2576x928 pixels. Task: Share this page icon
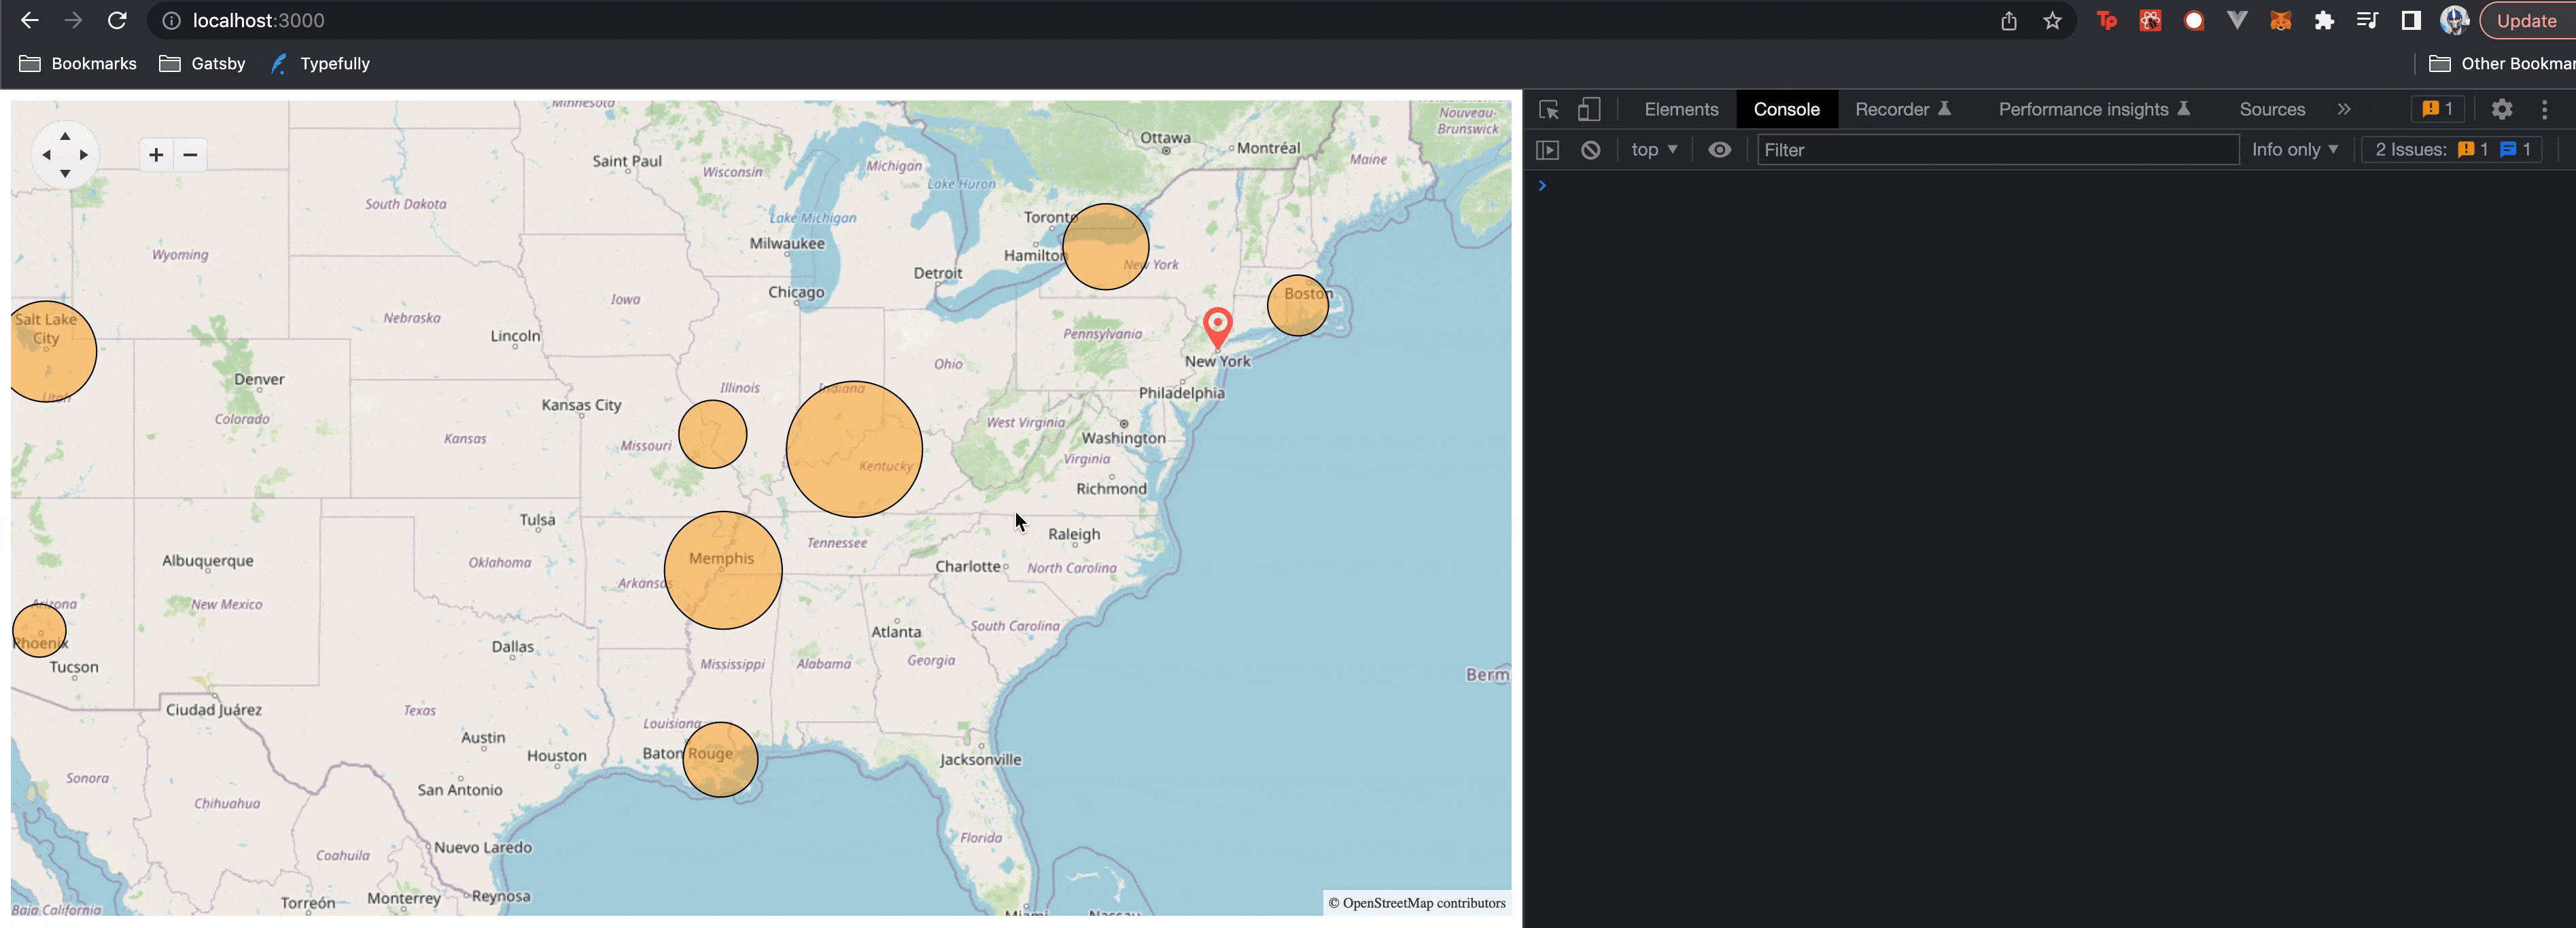(x=2009, y=20)
